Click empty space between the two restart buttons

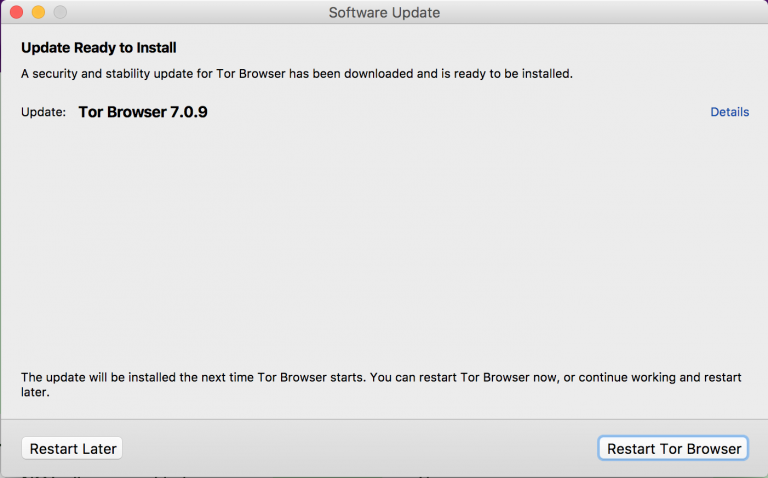click(360, 449)
